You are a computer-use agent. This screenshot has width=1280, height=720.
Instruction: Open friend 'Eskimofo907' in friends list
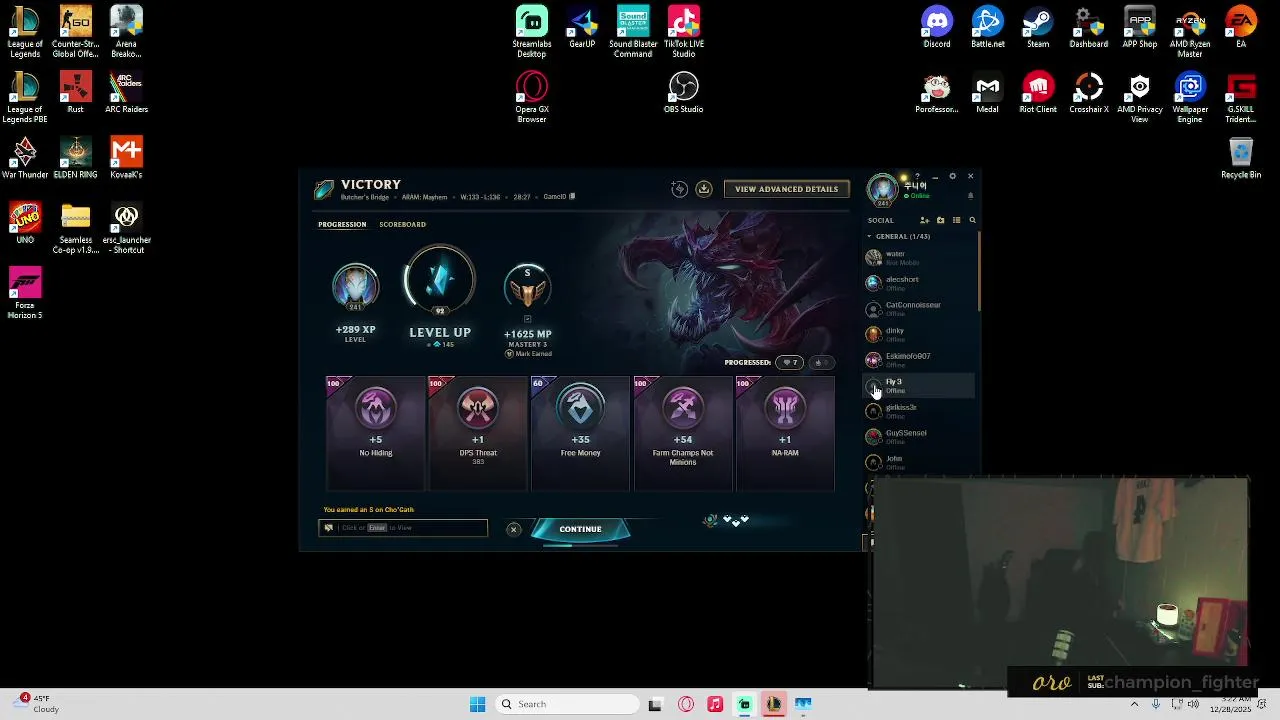click(x=919, y=360)
